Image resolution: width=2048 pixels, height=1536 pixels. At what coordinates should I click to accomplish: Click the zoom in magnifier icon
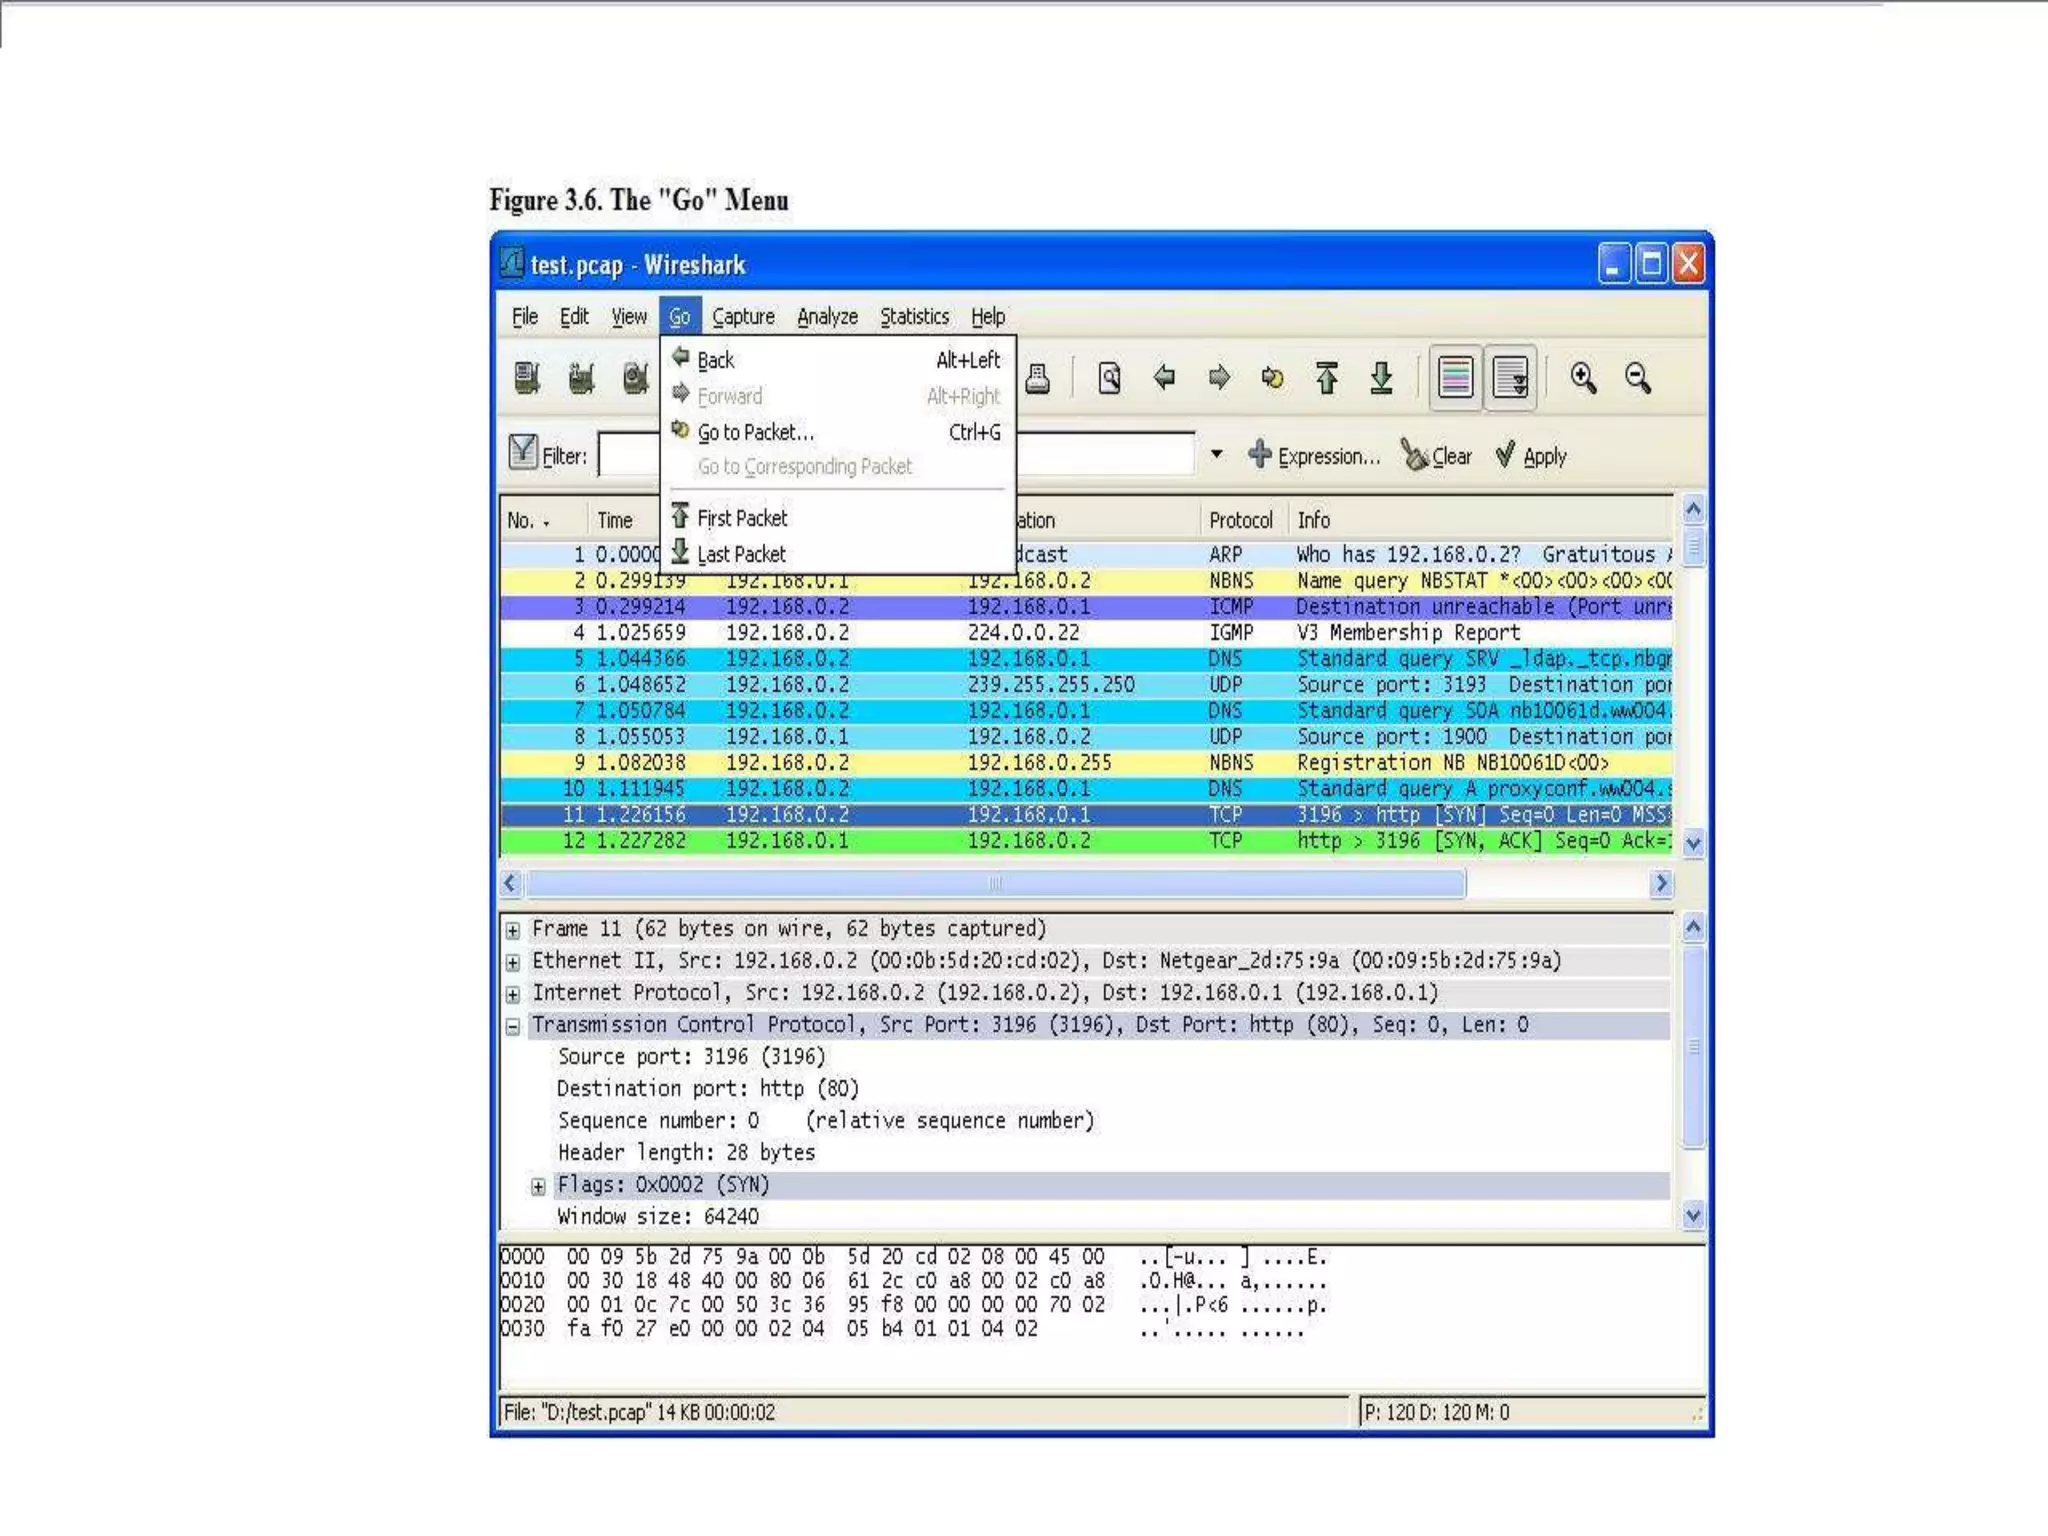pos(1583,378)
